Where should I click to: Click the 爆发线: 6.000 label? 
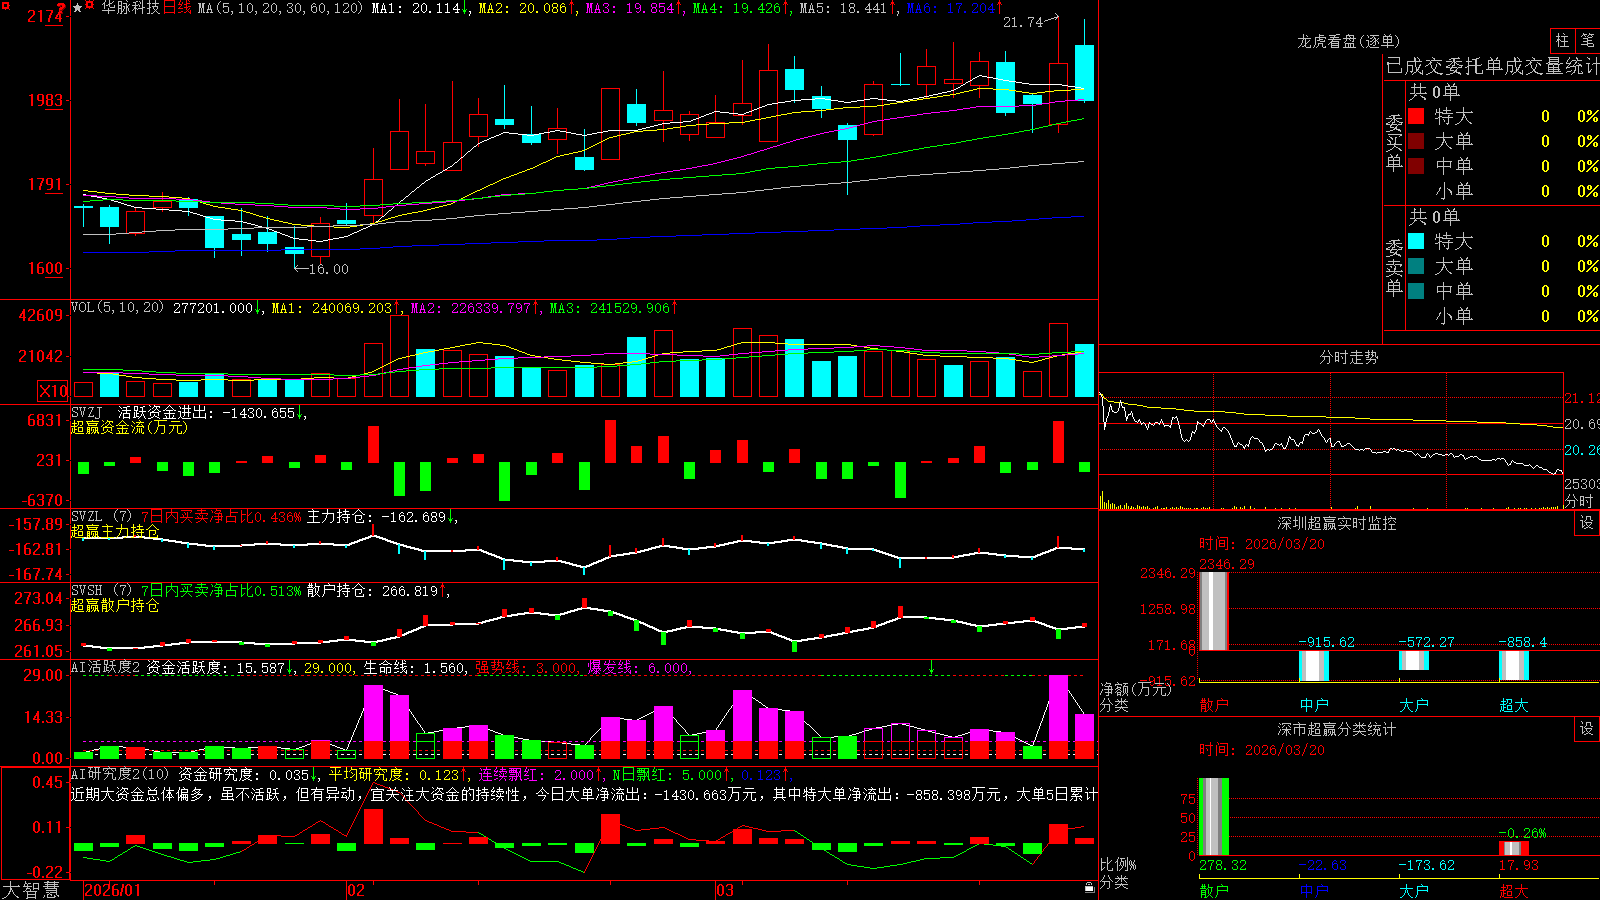[x=638, y=667]
